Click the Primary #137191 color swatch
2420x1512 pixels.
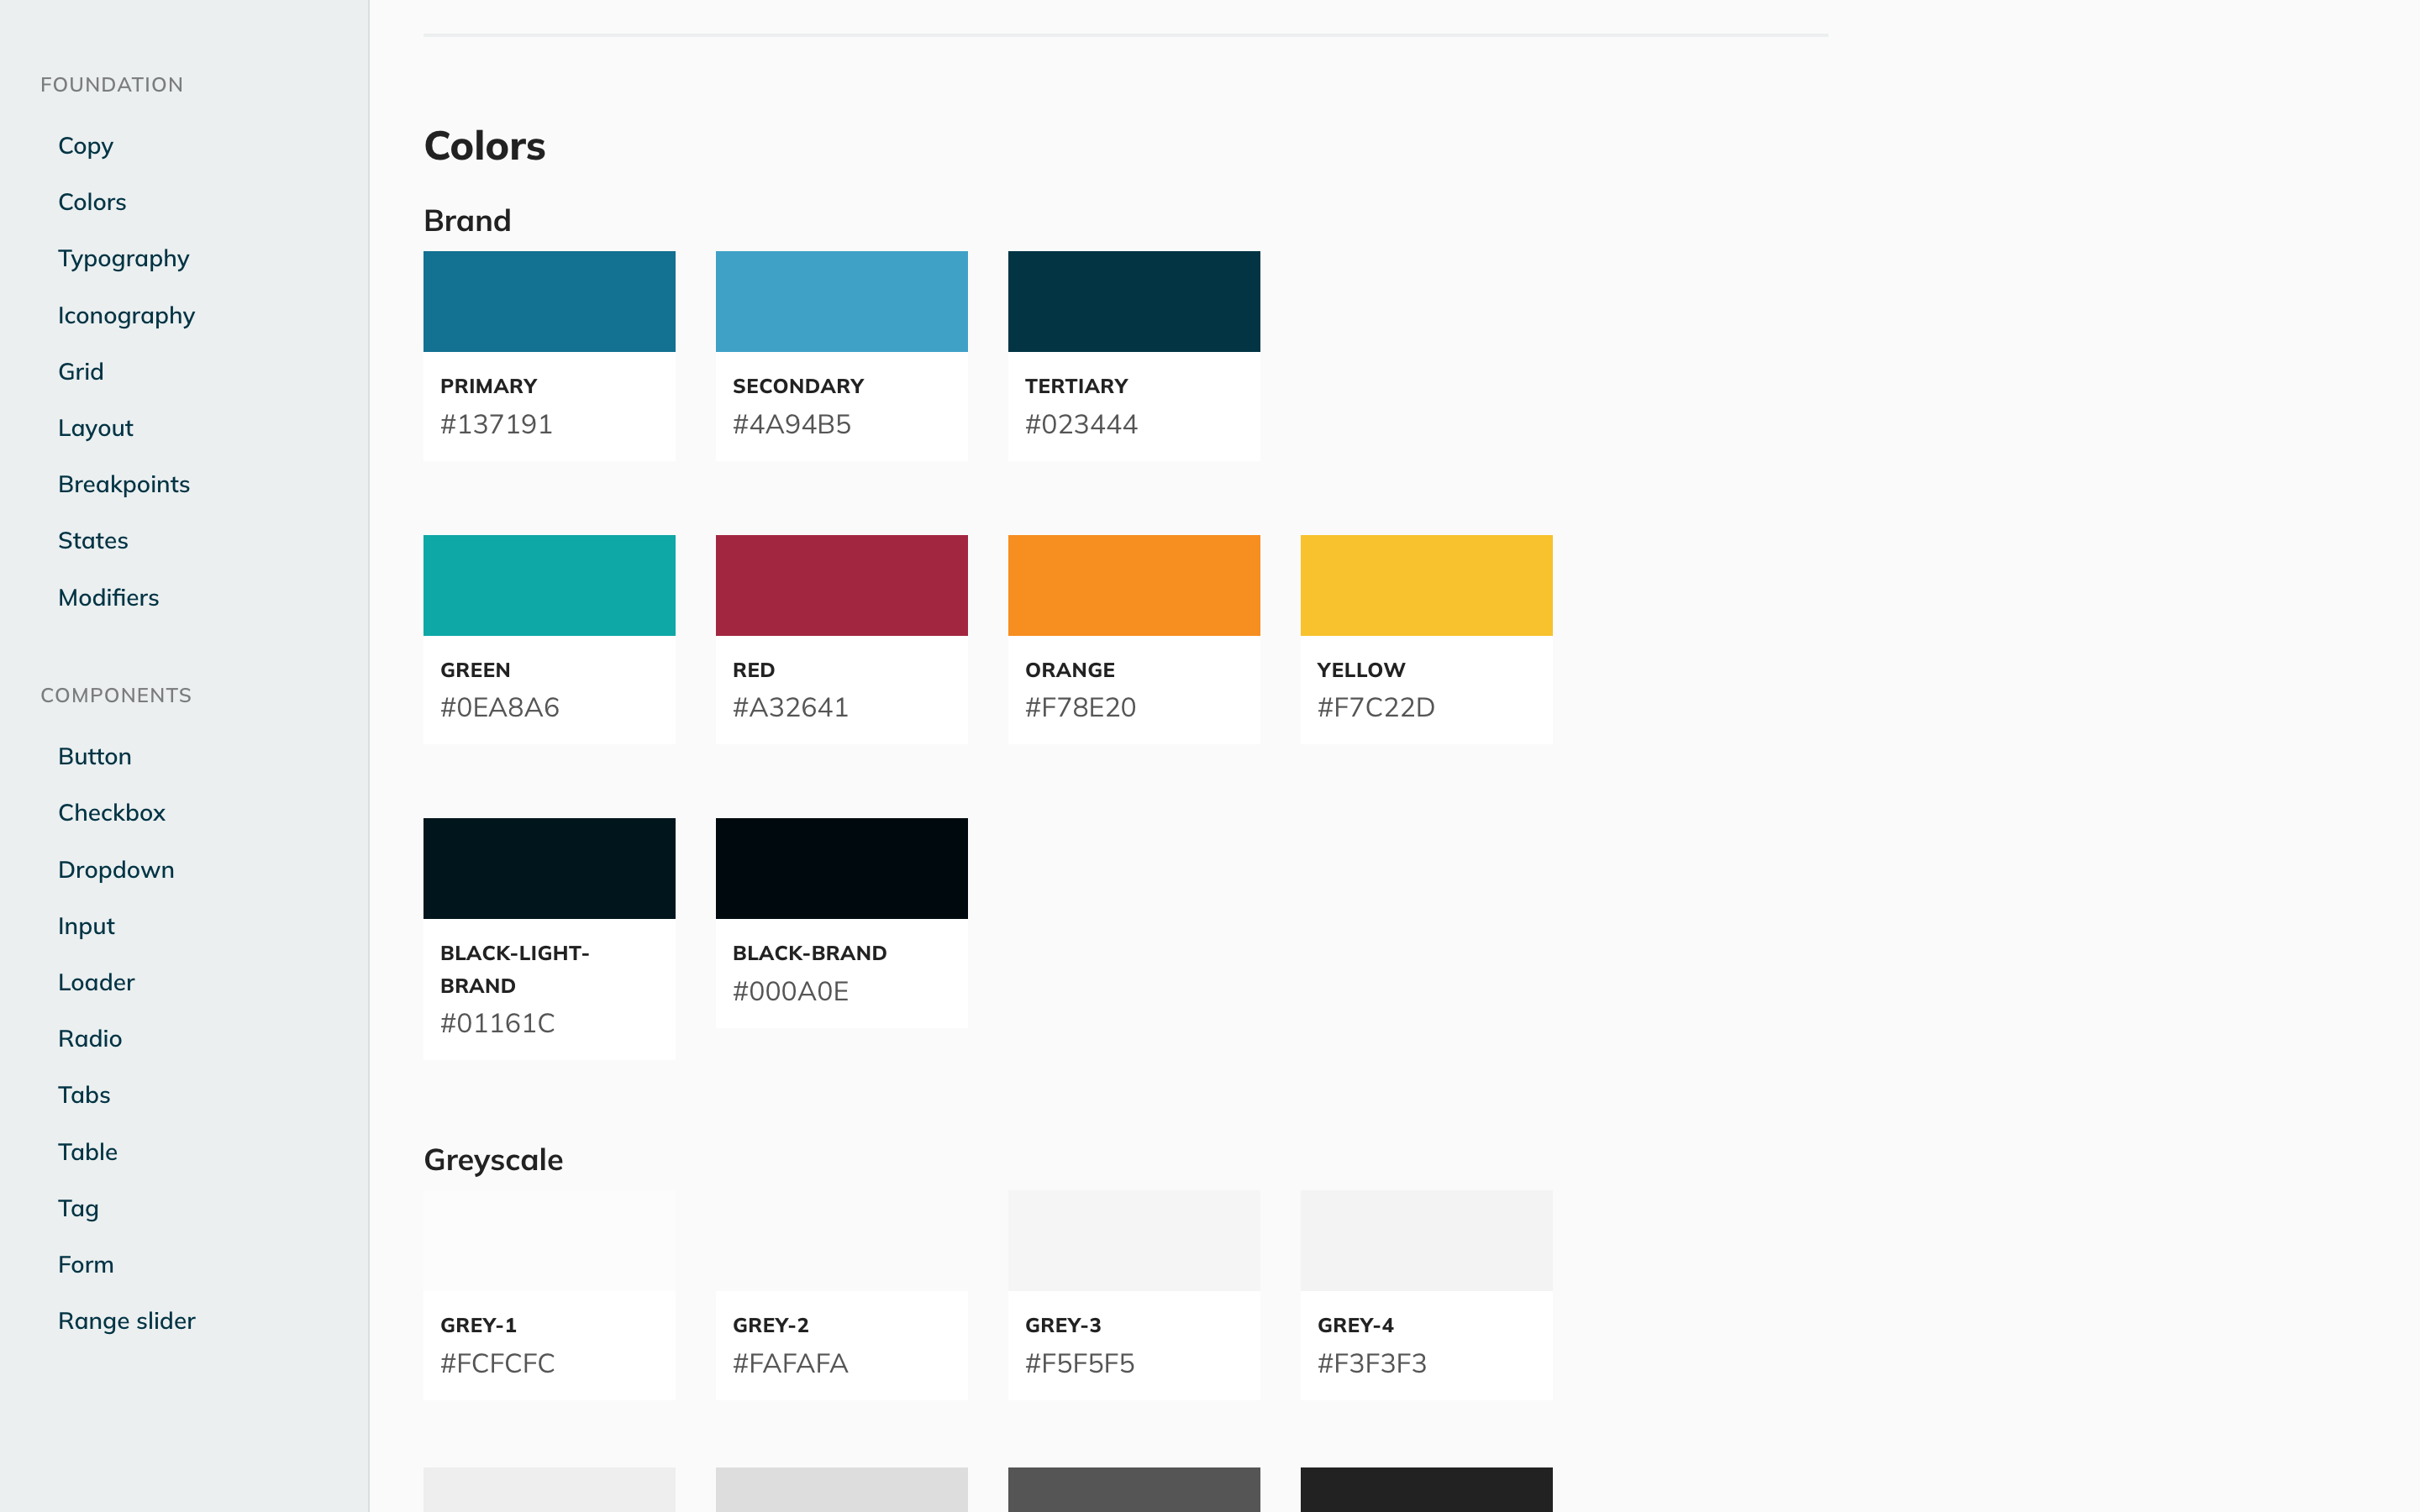(x=549, y=301)
